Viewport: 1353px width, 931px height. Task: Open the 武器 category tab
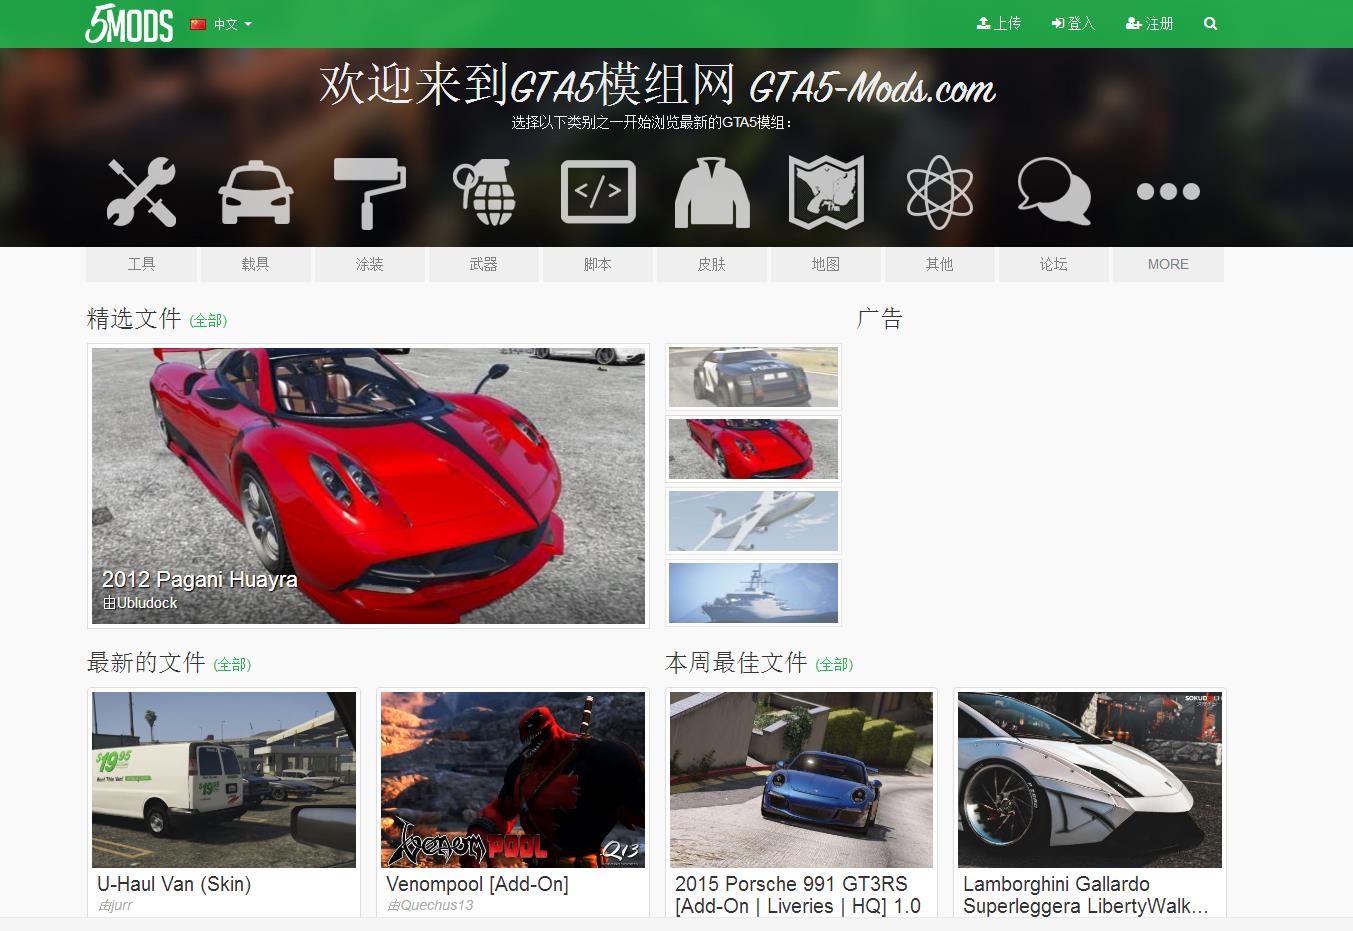point(483,264)
